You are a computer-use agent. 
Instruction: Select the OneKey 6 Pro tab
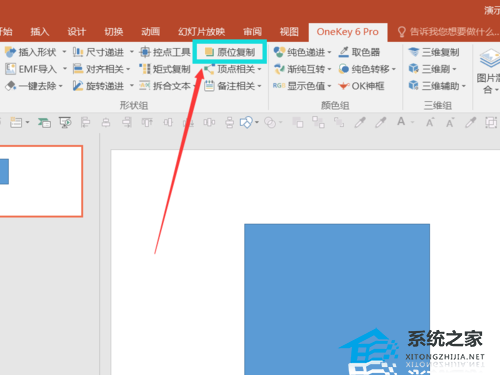tap(348, 32)
